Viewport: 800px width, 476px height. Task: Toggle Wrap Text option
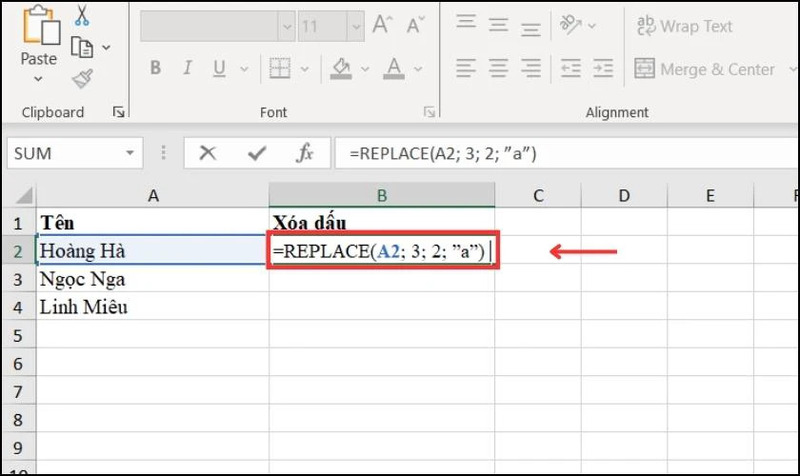click(x=685, y=26)
